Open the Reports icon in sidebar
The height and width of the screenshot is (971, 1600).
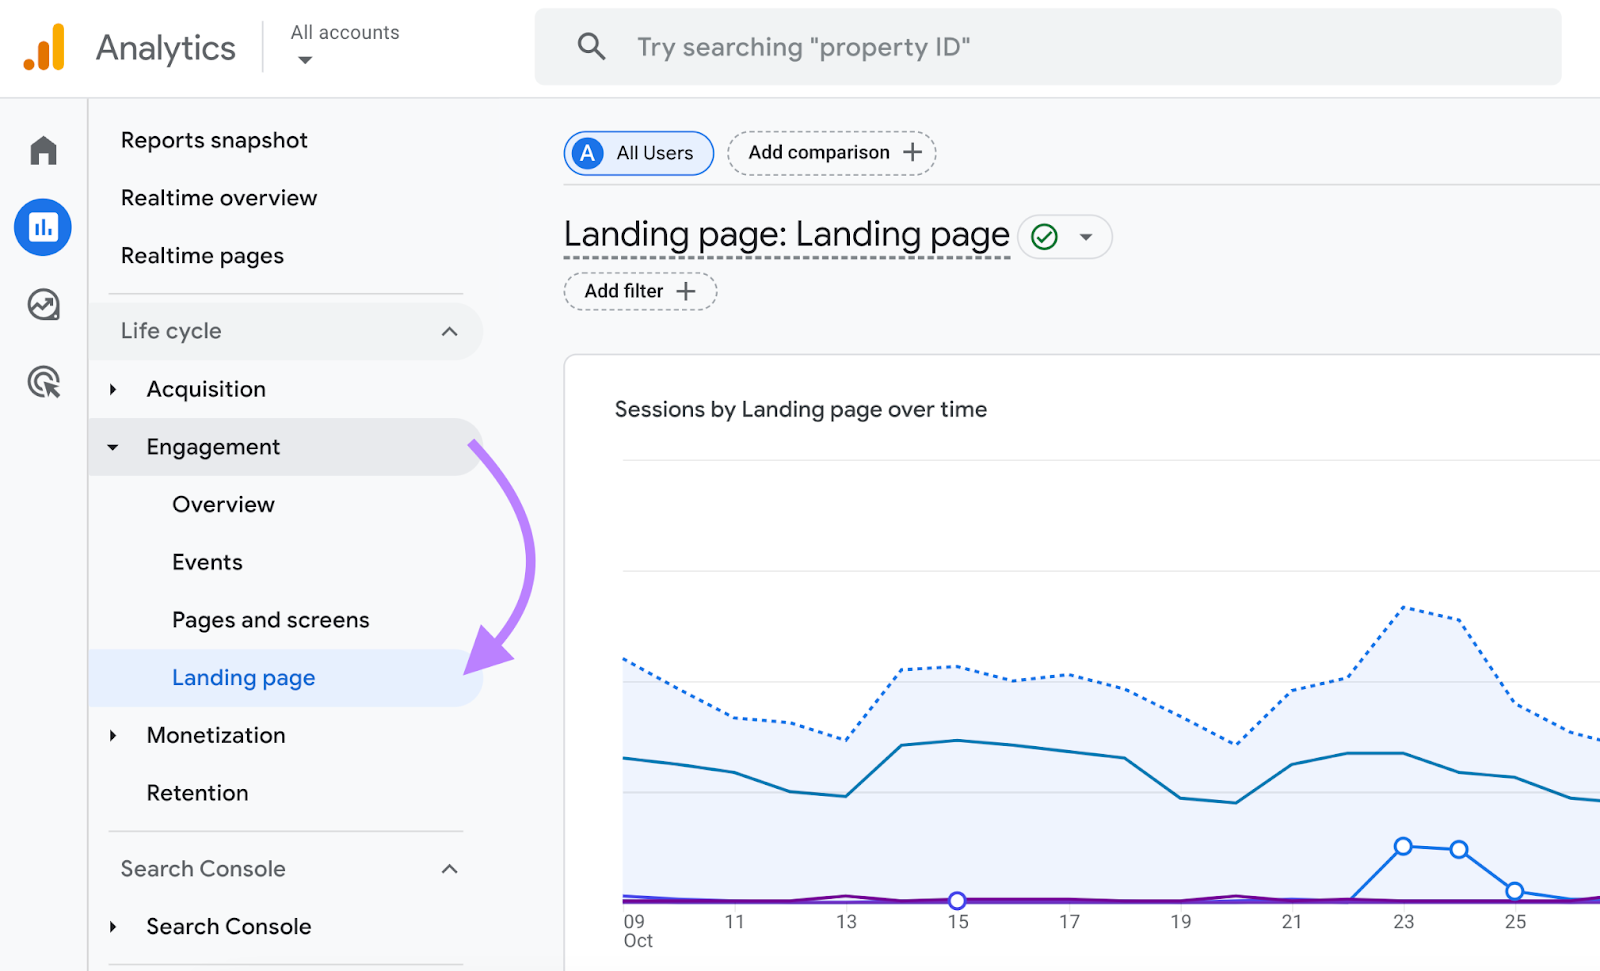[x=43, y=227]
